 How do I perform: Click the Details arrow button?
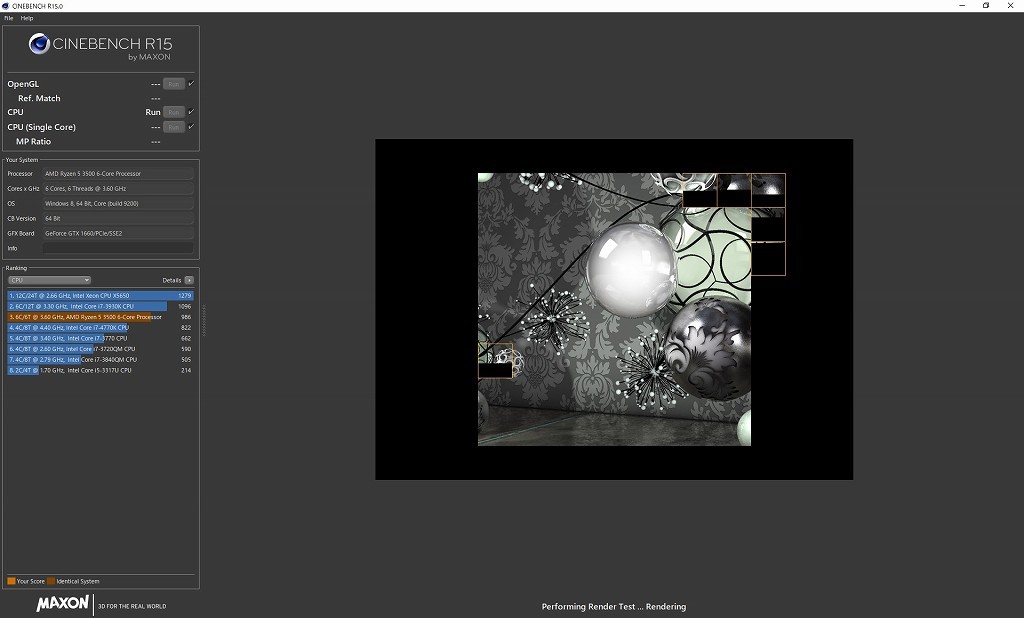(189, 280)
